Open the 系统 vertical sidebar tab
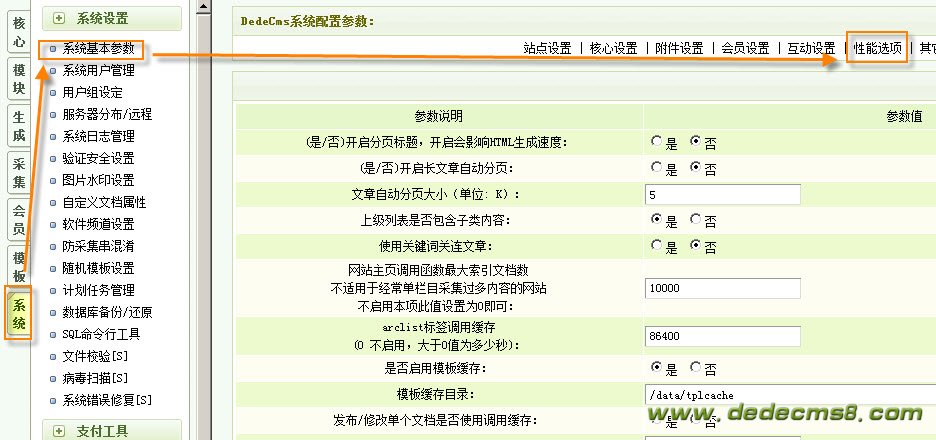This screenshot has width=936, height=440. coord(19,313)
